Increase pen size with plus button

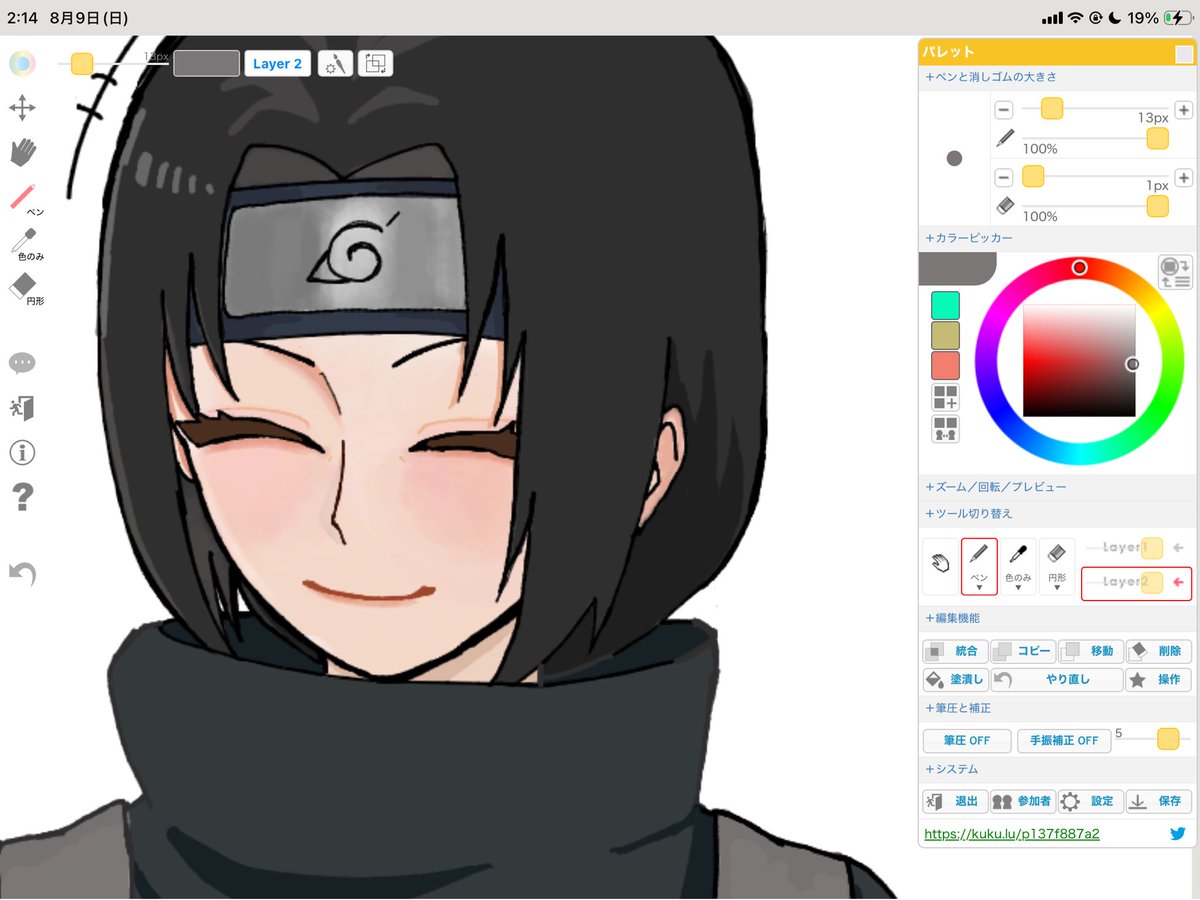[1183, 110]
